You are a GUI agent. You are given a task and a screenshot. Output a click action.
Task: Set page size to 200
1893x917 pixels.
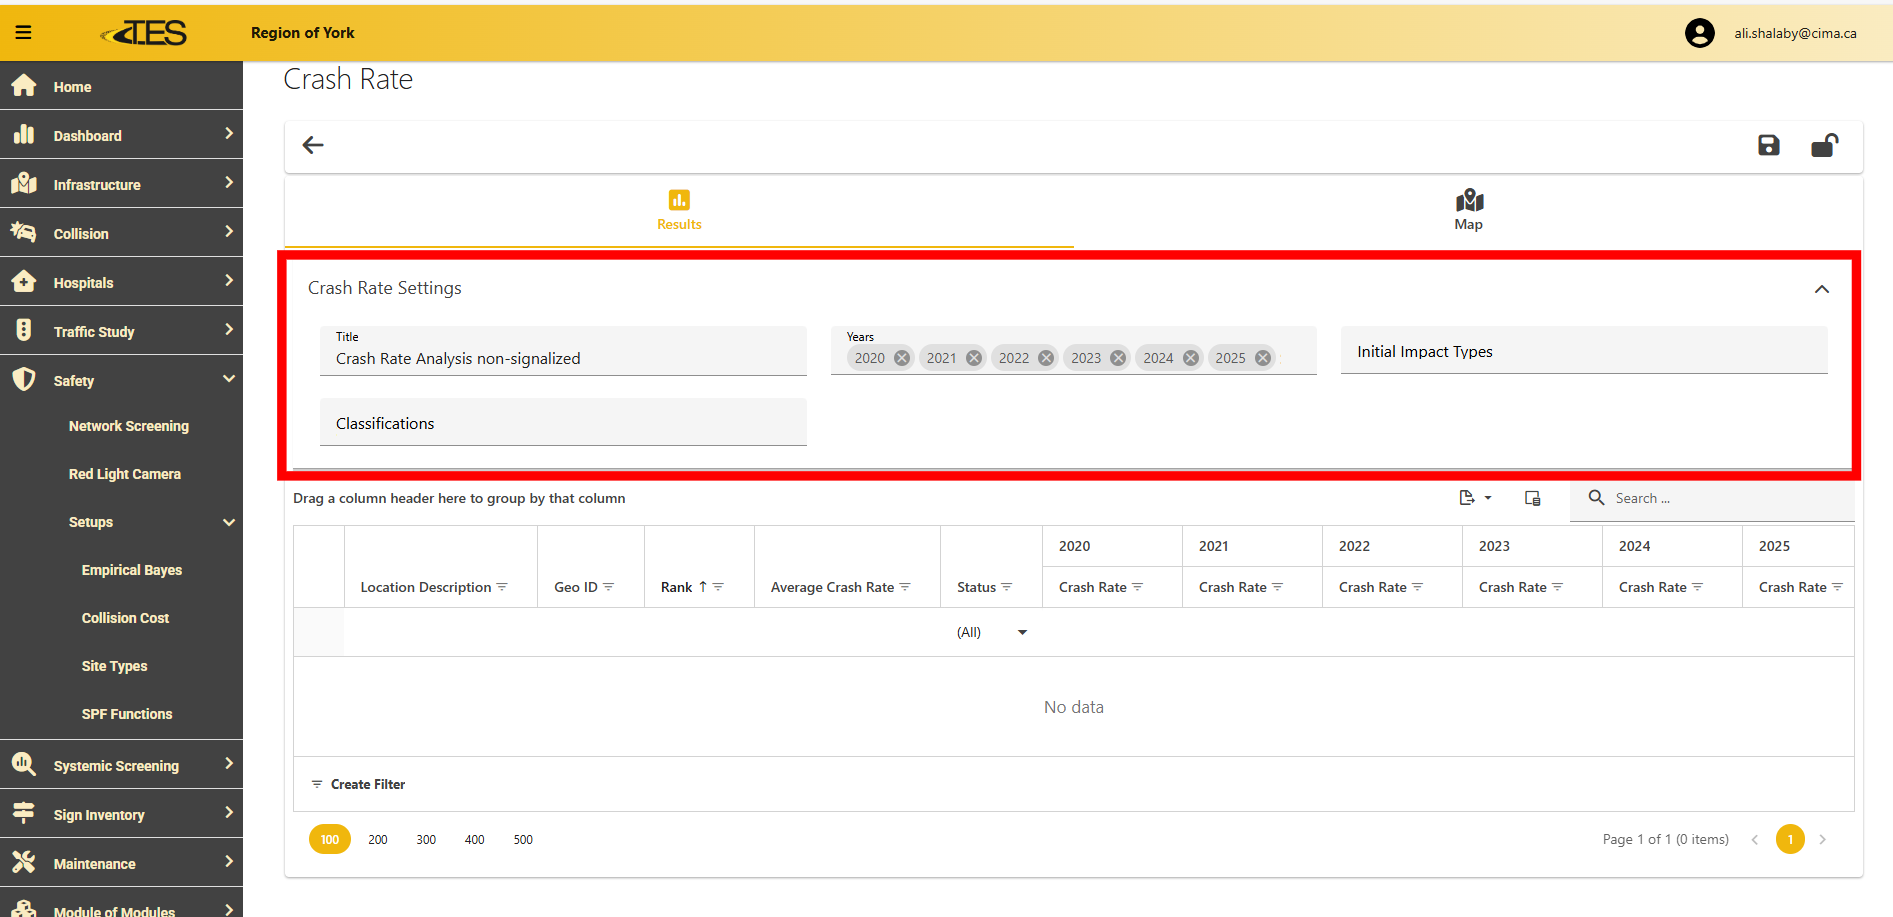click(x=378, y=840)
